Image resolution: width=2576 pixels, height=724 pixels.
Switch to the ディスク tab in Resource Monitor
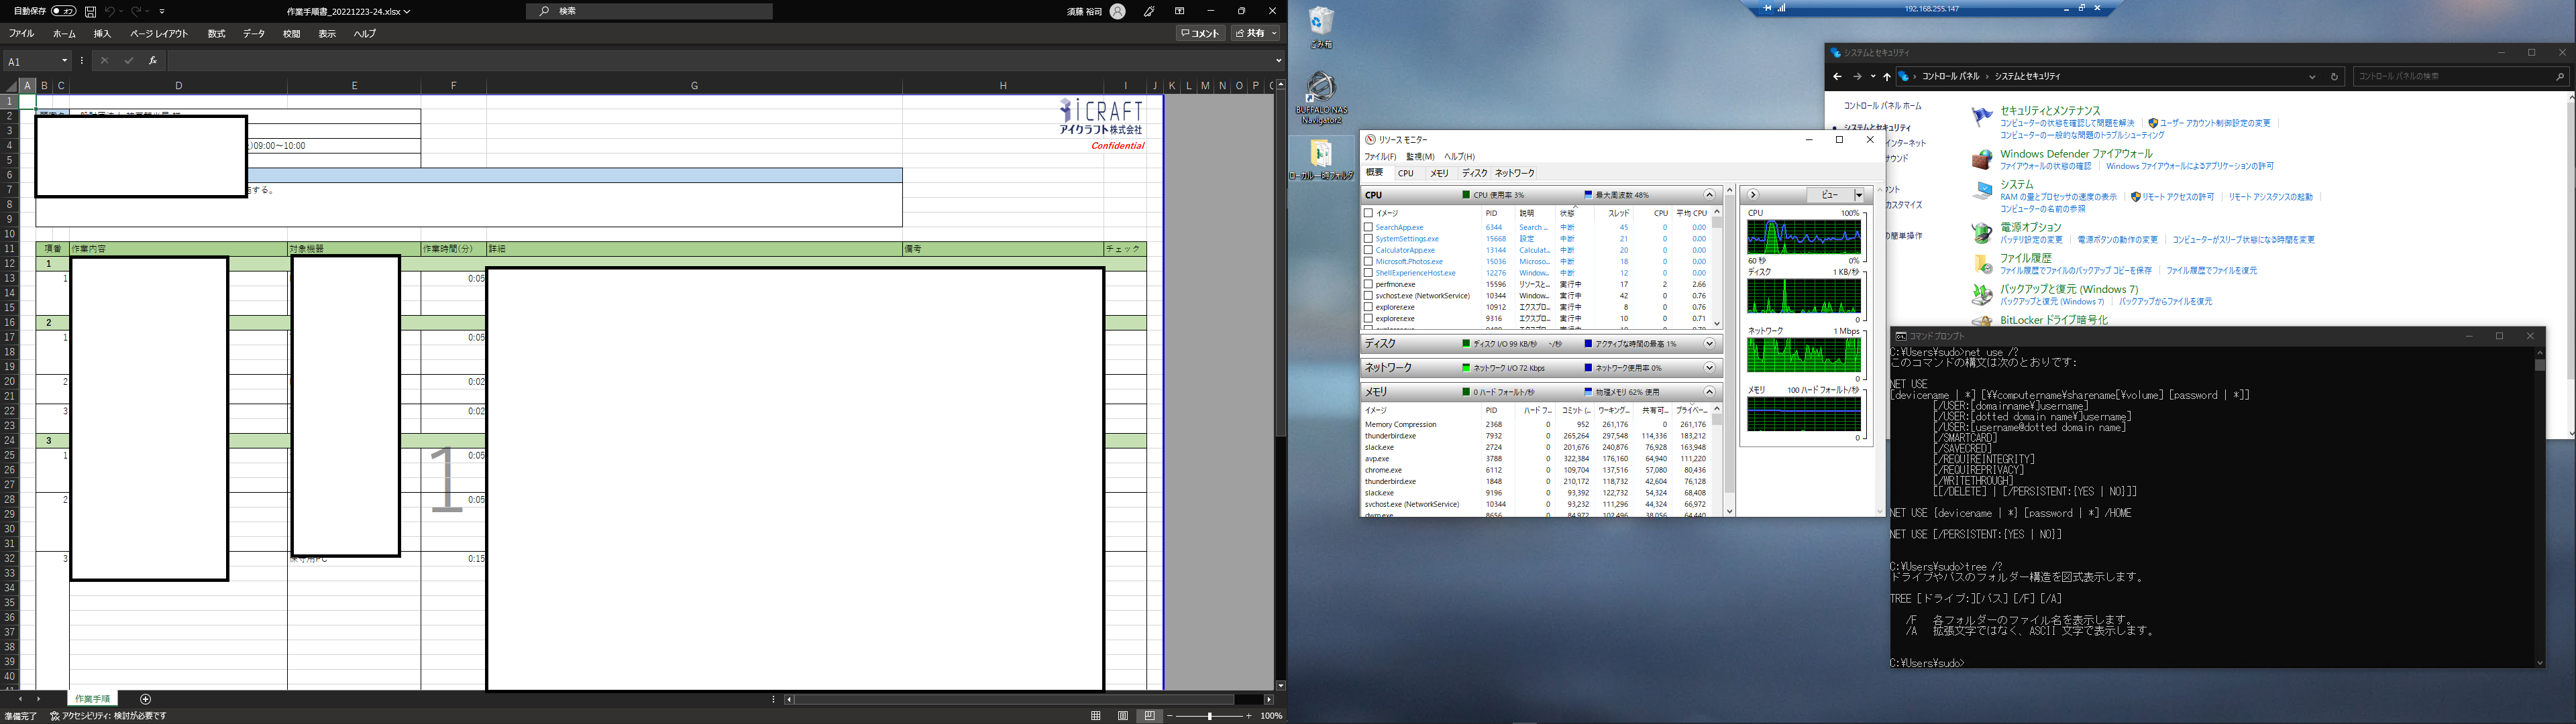[1474, 173]
